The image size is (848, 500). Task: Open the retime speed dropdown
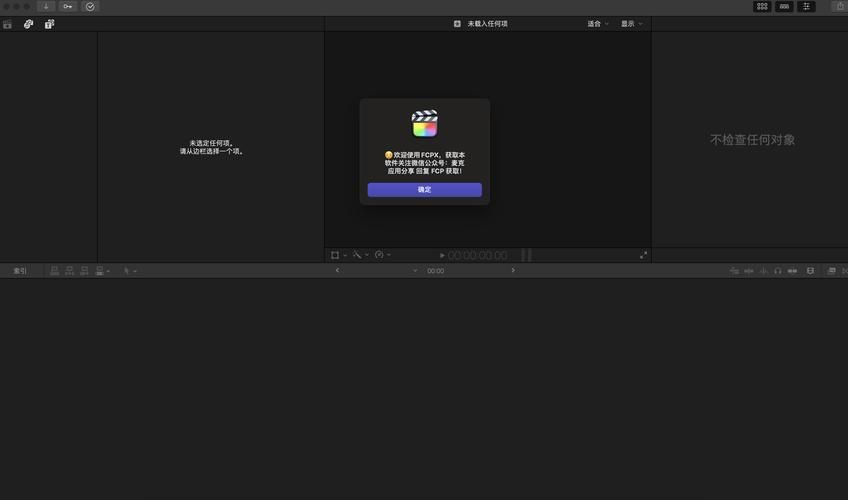[x=382, y=255]
